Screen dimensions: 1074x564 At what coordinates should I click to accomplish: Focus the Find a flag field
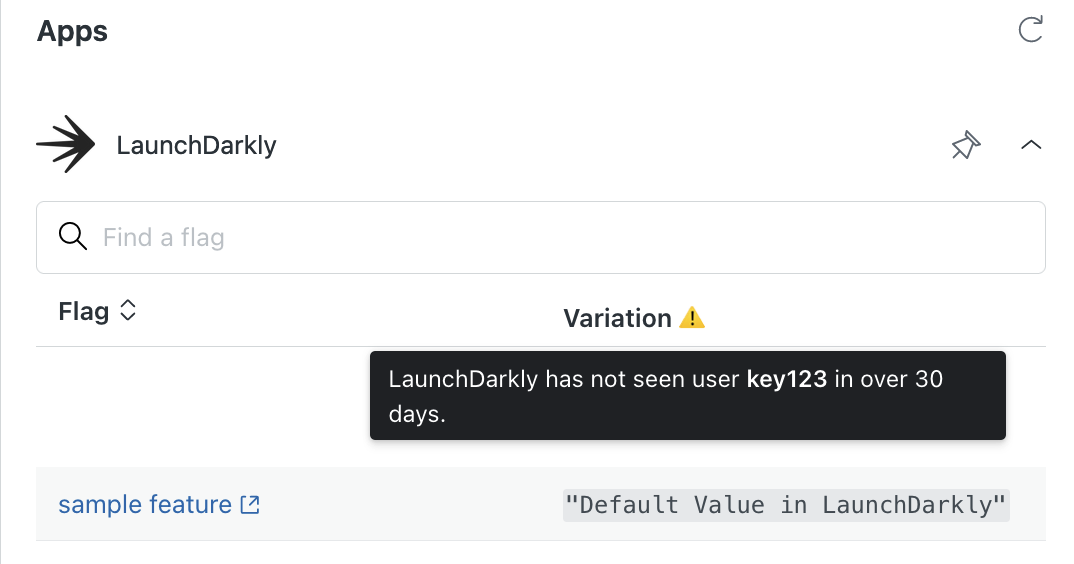(x=540, y=237)
